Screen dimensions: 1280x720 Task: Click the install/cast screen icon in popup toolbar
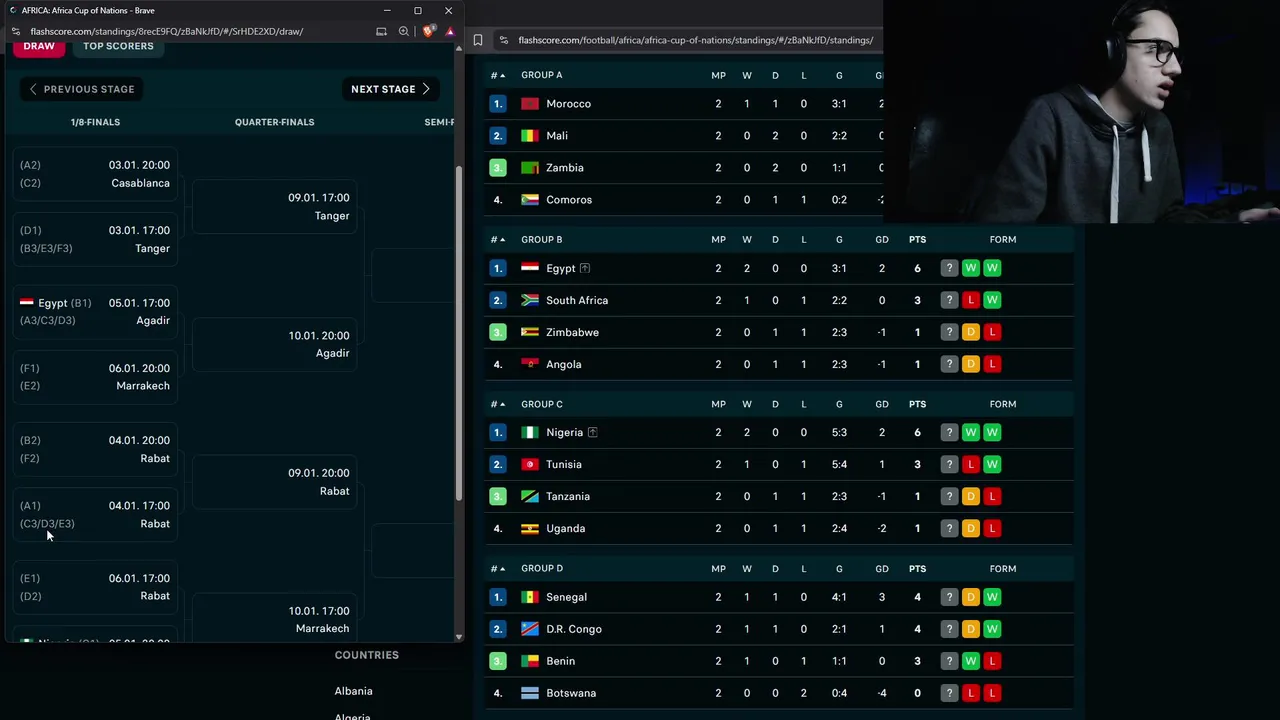click(x=381, y=31)
